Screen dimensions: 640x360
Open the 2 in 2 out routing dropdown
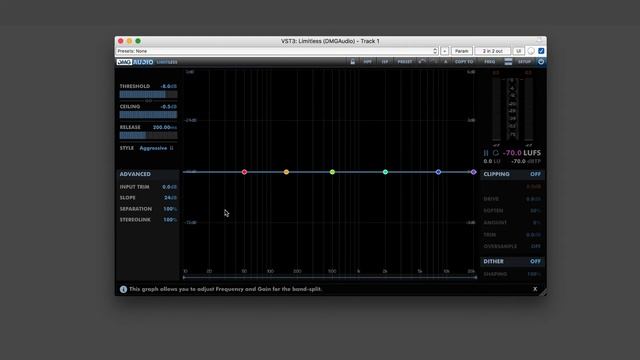[493, 51]
